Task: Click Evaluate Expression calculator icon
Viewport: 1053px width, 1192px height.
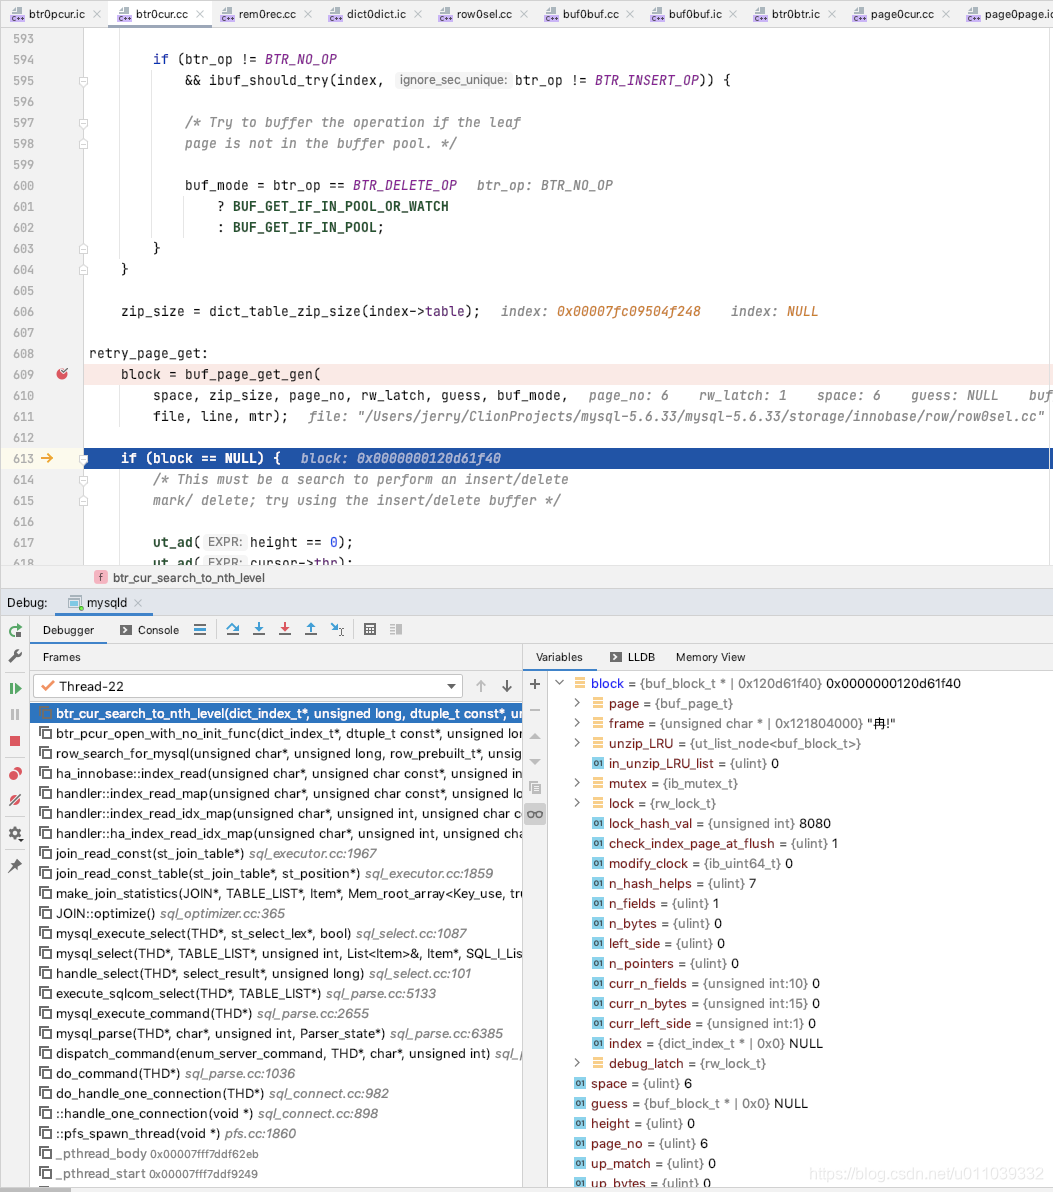Action: [x=370, y=629]
